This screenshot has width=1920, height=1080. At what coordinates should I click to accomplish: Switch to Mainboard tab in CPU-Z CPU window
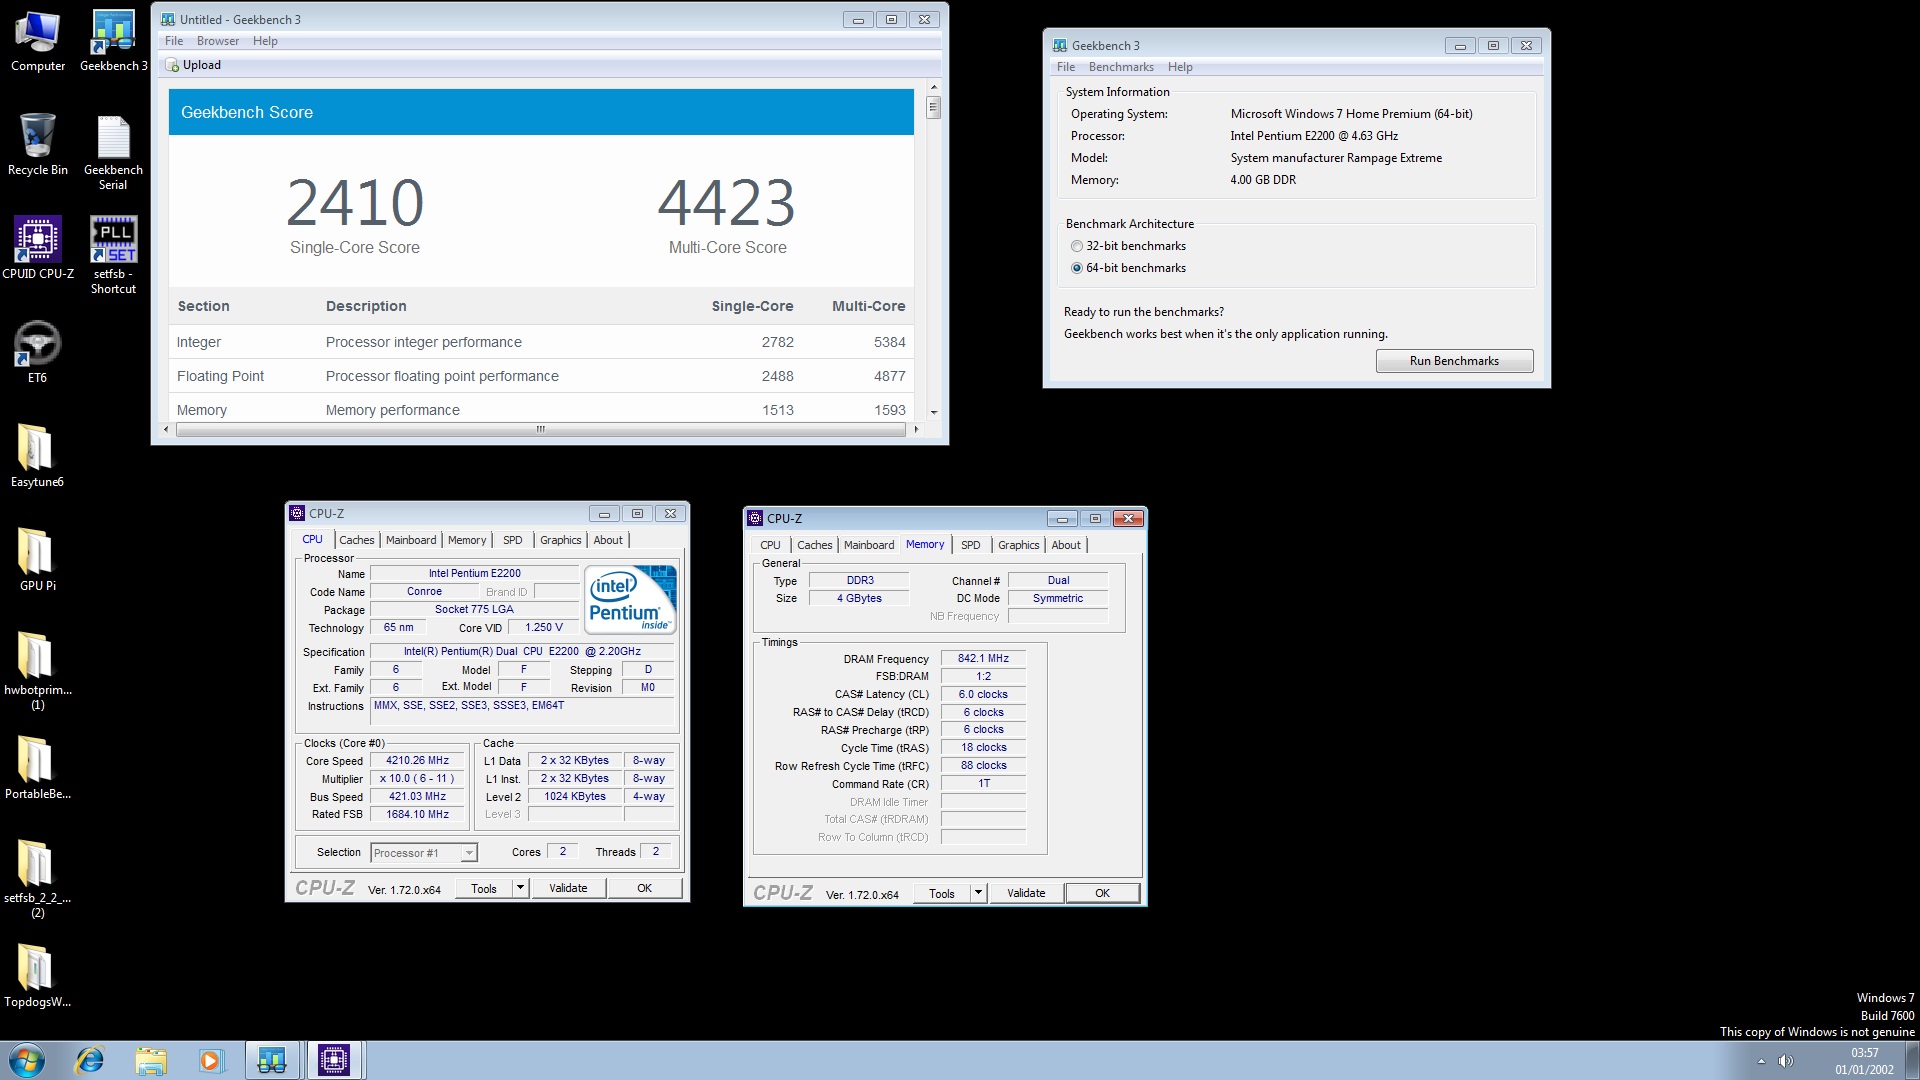(x=411, y=540)
